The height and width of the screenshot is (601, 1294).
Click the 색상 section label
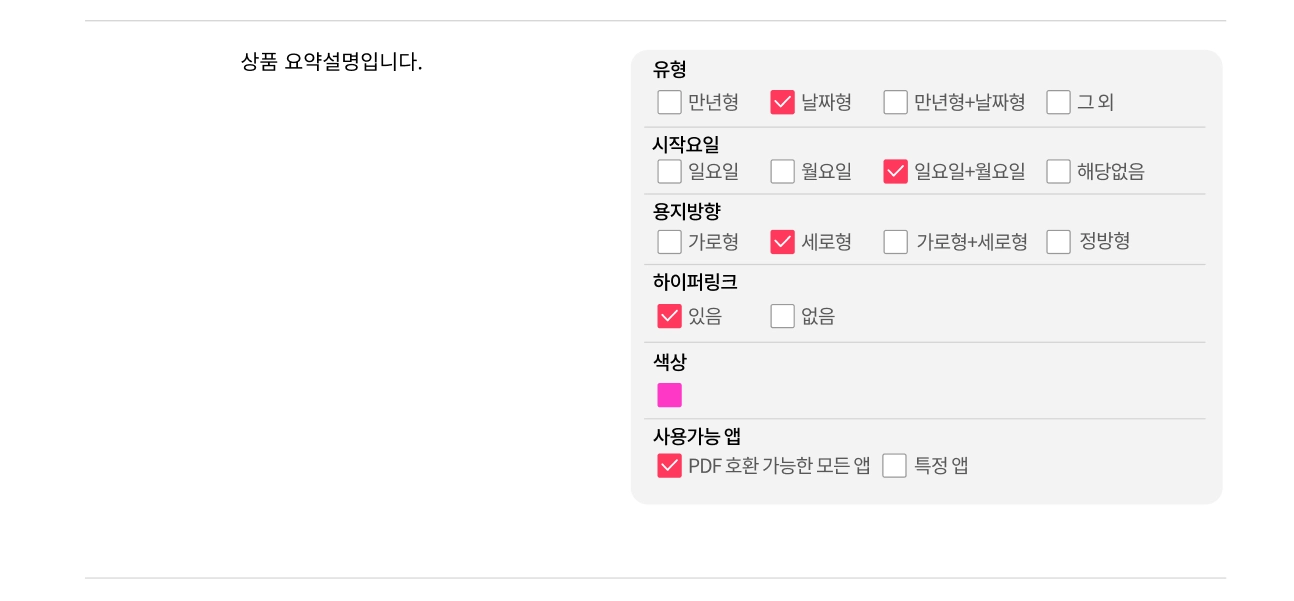pyautogui.click(x=669, y=362)
